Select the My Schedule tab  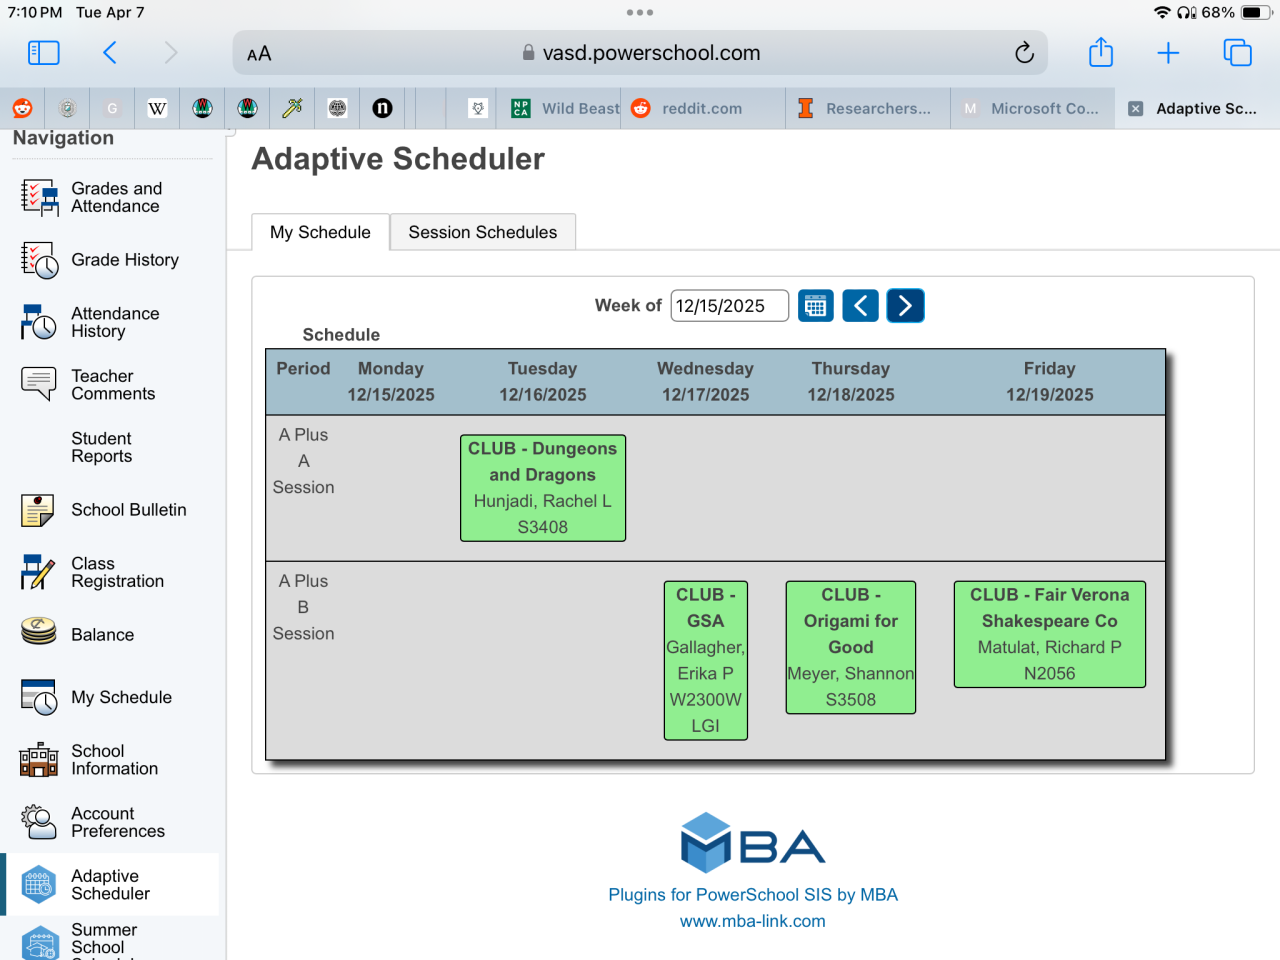point(320,232)
